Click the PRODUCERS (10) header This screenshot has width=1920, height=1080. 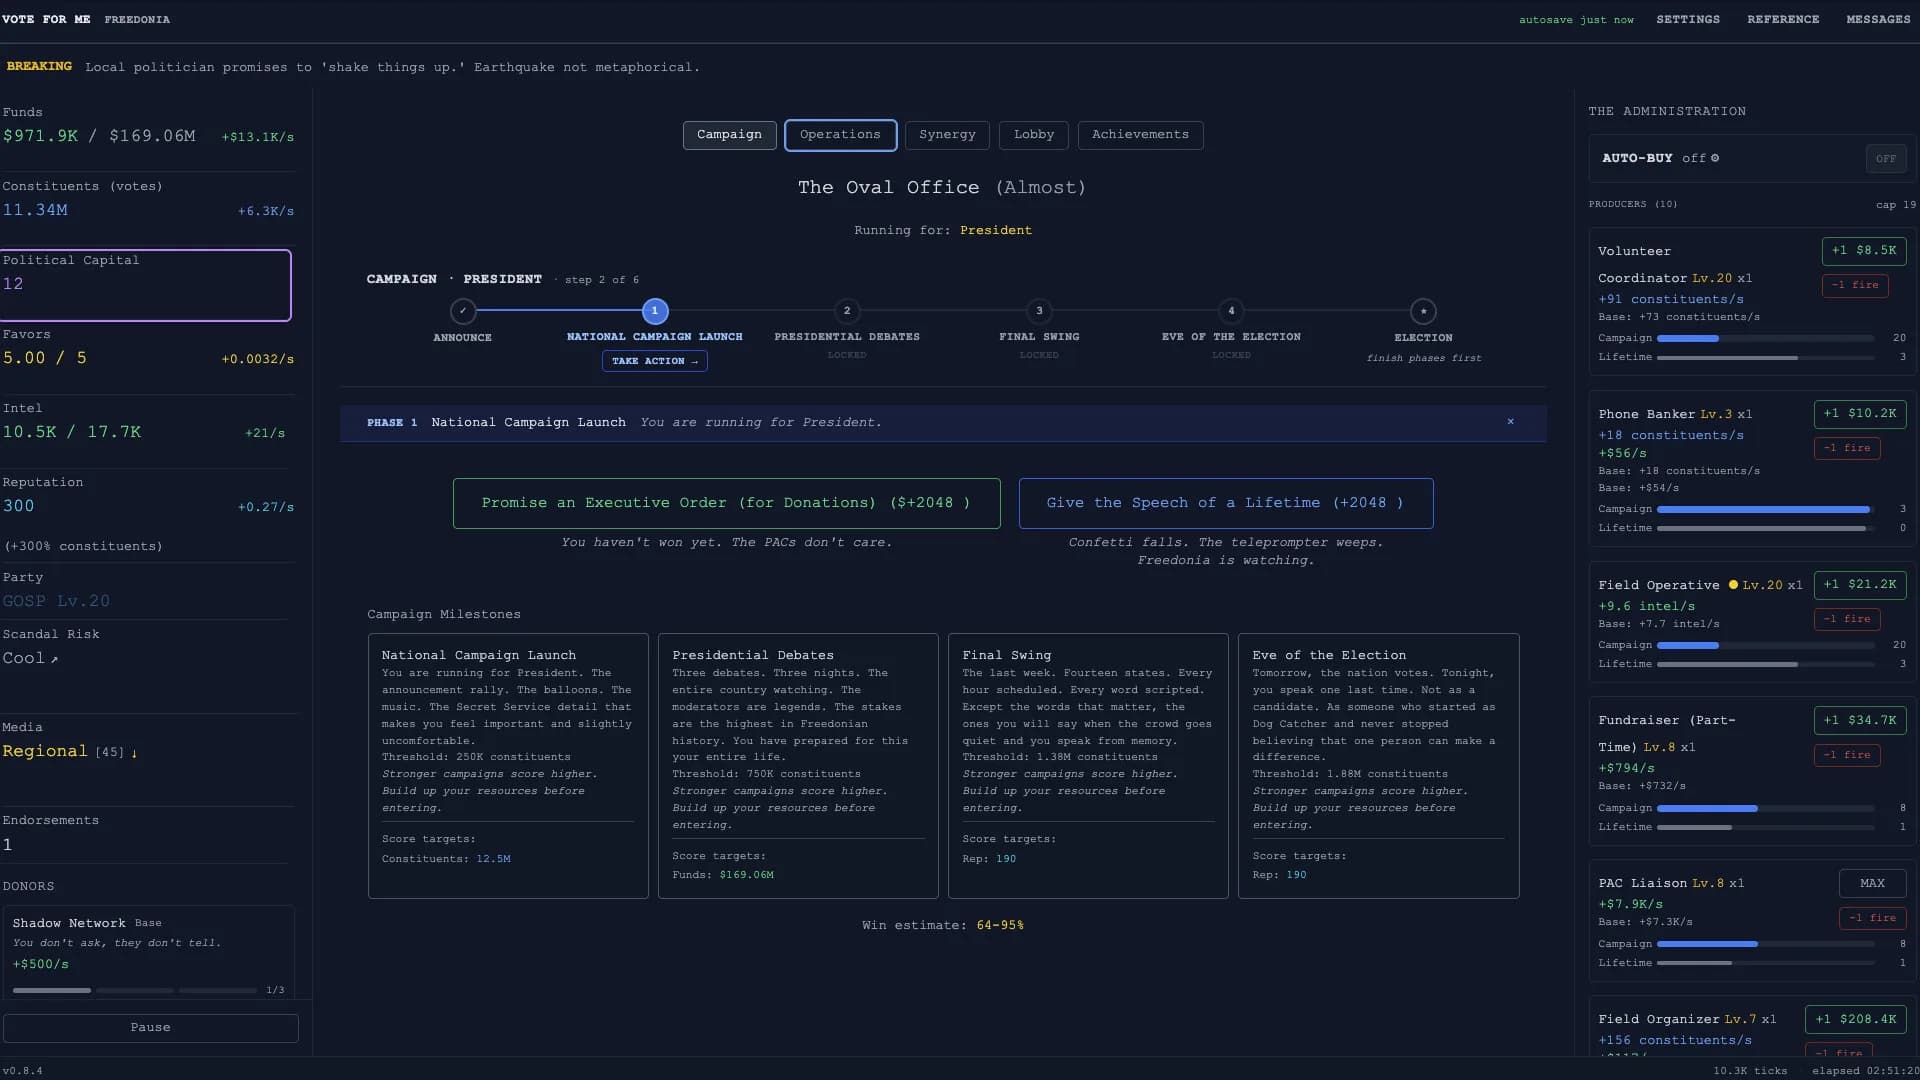(x=1633, y=204)
